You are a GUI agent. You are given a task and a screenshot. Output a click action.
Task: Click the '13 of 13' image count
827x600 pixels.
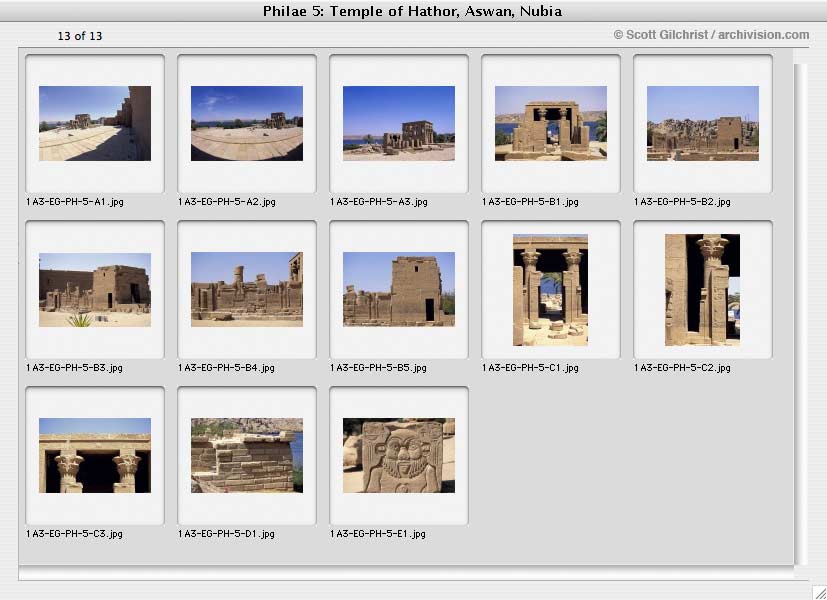tap(80, 36)
